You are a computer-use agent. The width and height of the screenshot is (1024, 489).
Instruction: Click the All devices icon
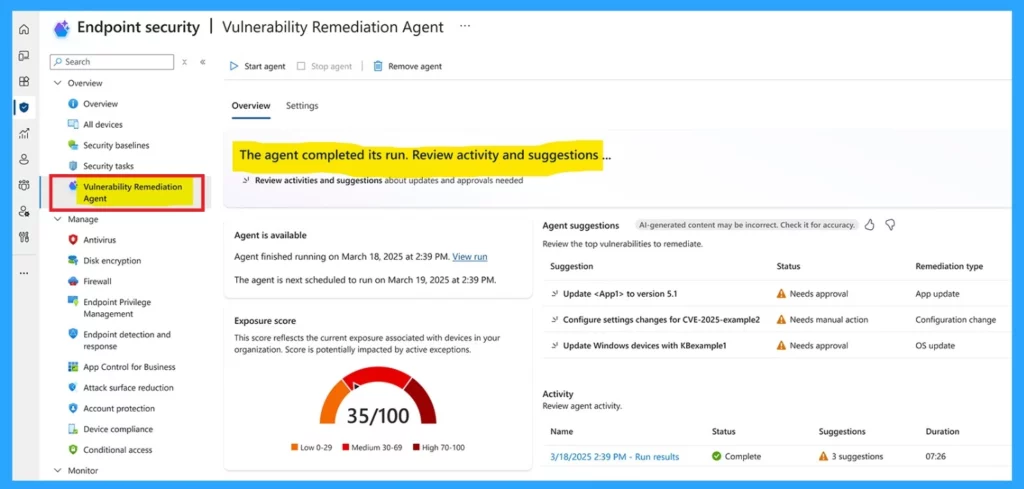pyautogui.click(x=73, y=124)
